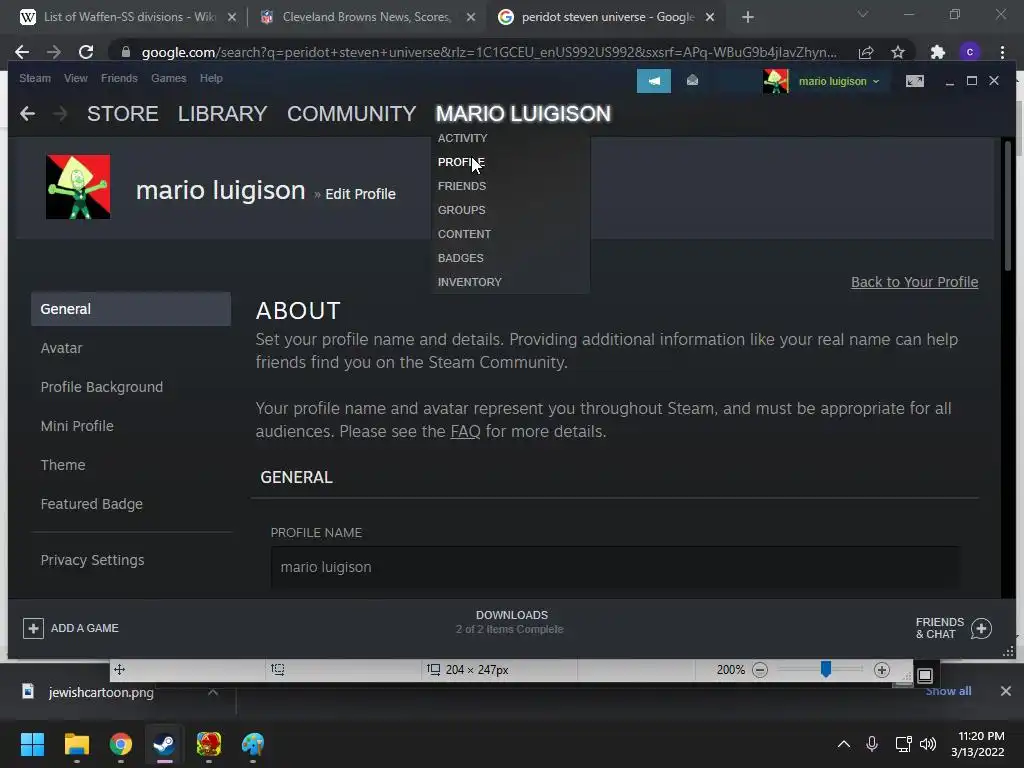1024x768 pixels.
Task: Open Steam inbox envelope icon
Action: click(692, 80)
